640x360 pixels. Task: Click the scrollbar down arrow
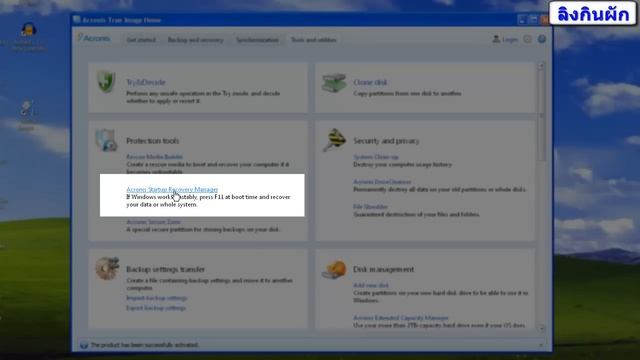coord(542,328)
